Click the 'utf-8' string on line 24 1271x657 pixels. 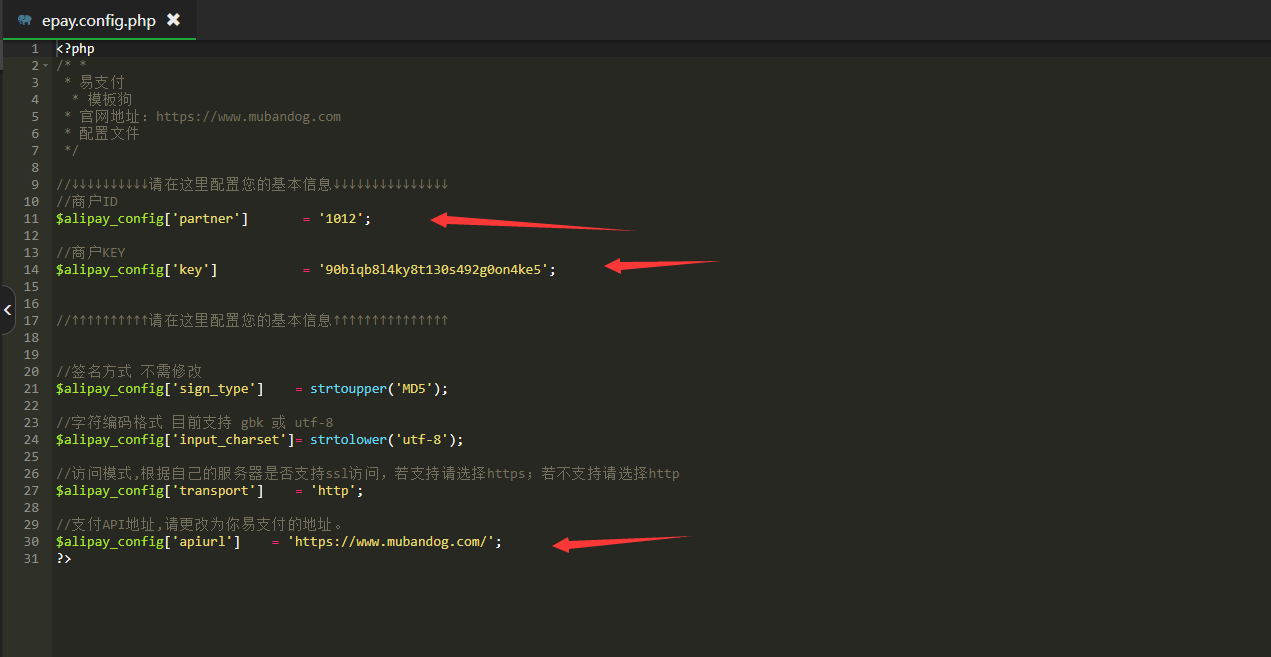coord(425,440)
